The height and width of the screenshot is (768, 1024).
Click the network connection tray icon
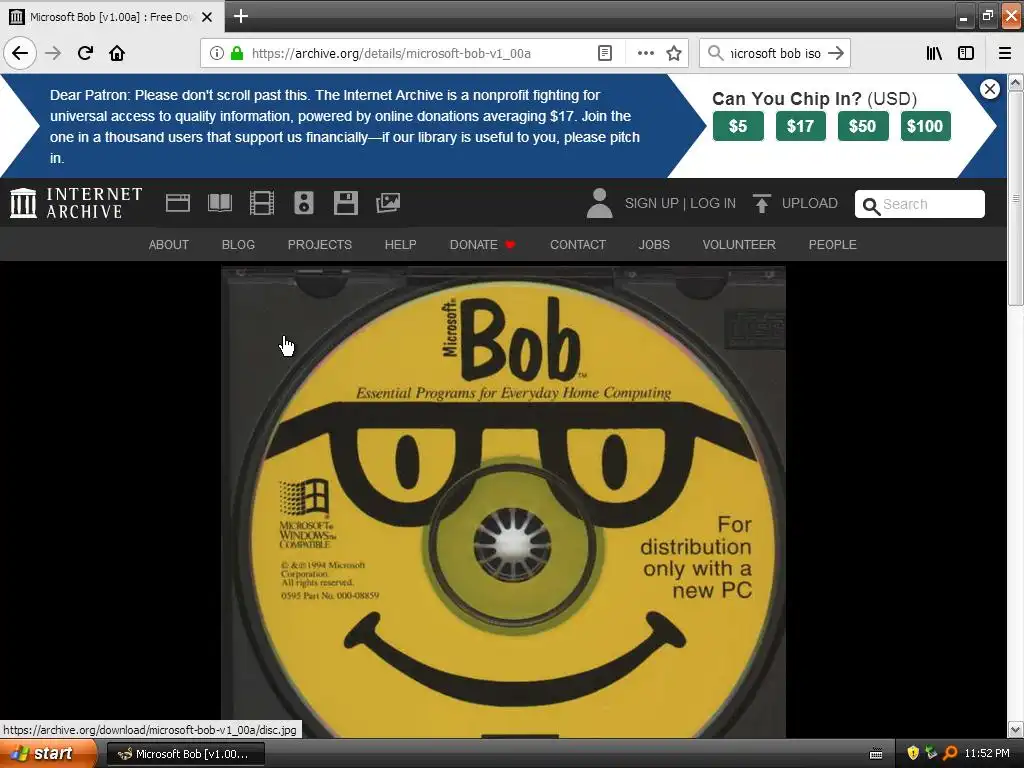(931, 754)
